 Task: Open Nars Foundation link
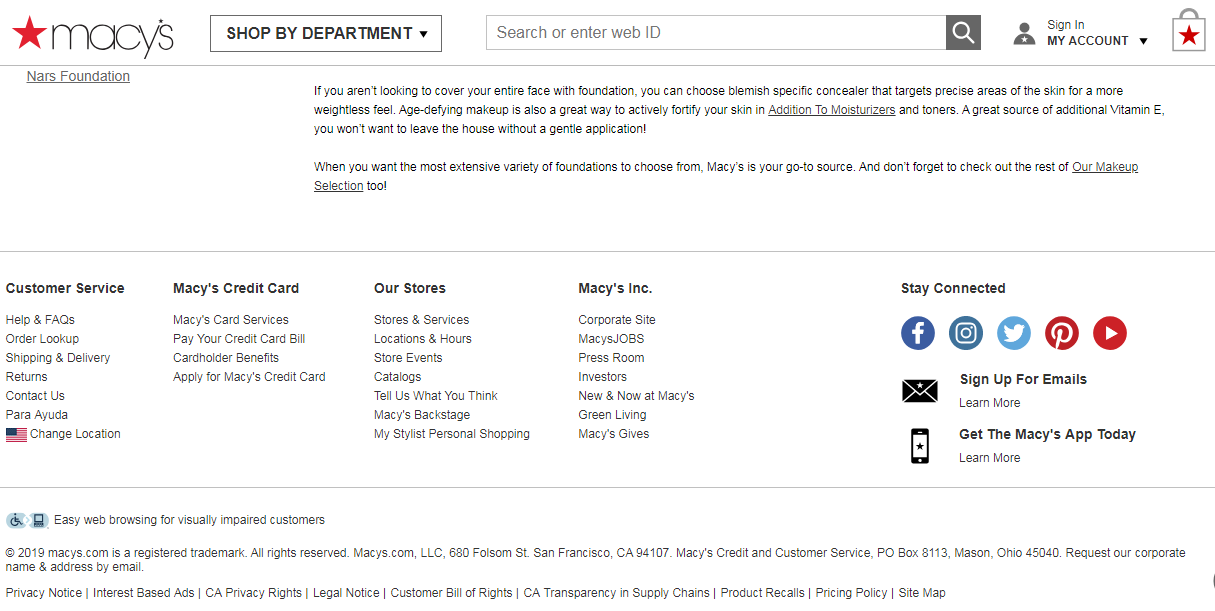pos(78,76)
